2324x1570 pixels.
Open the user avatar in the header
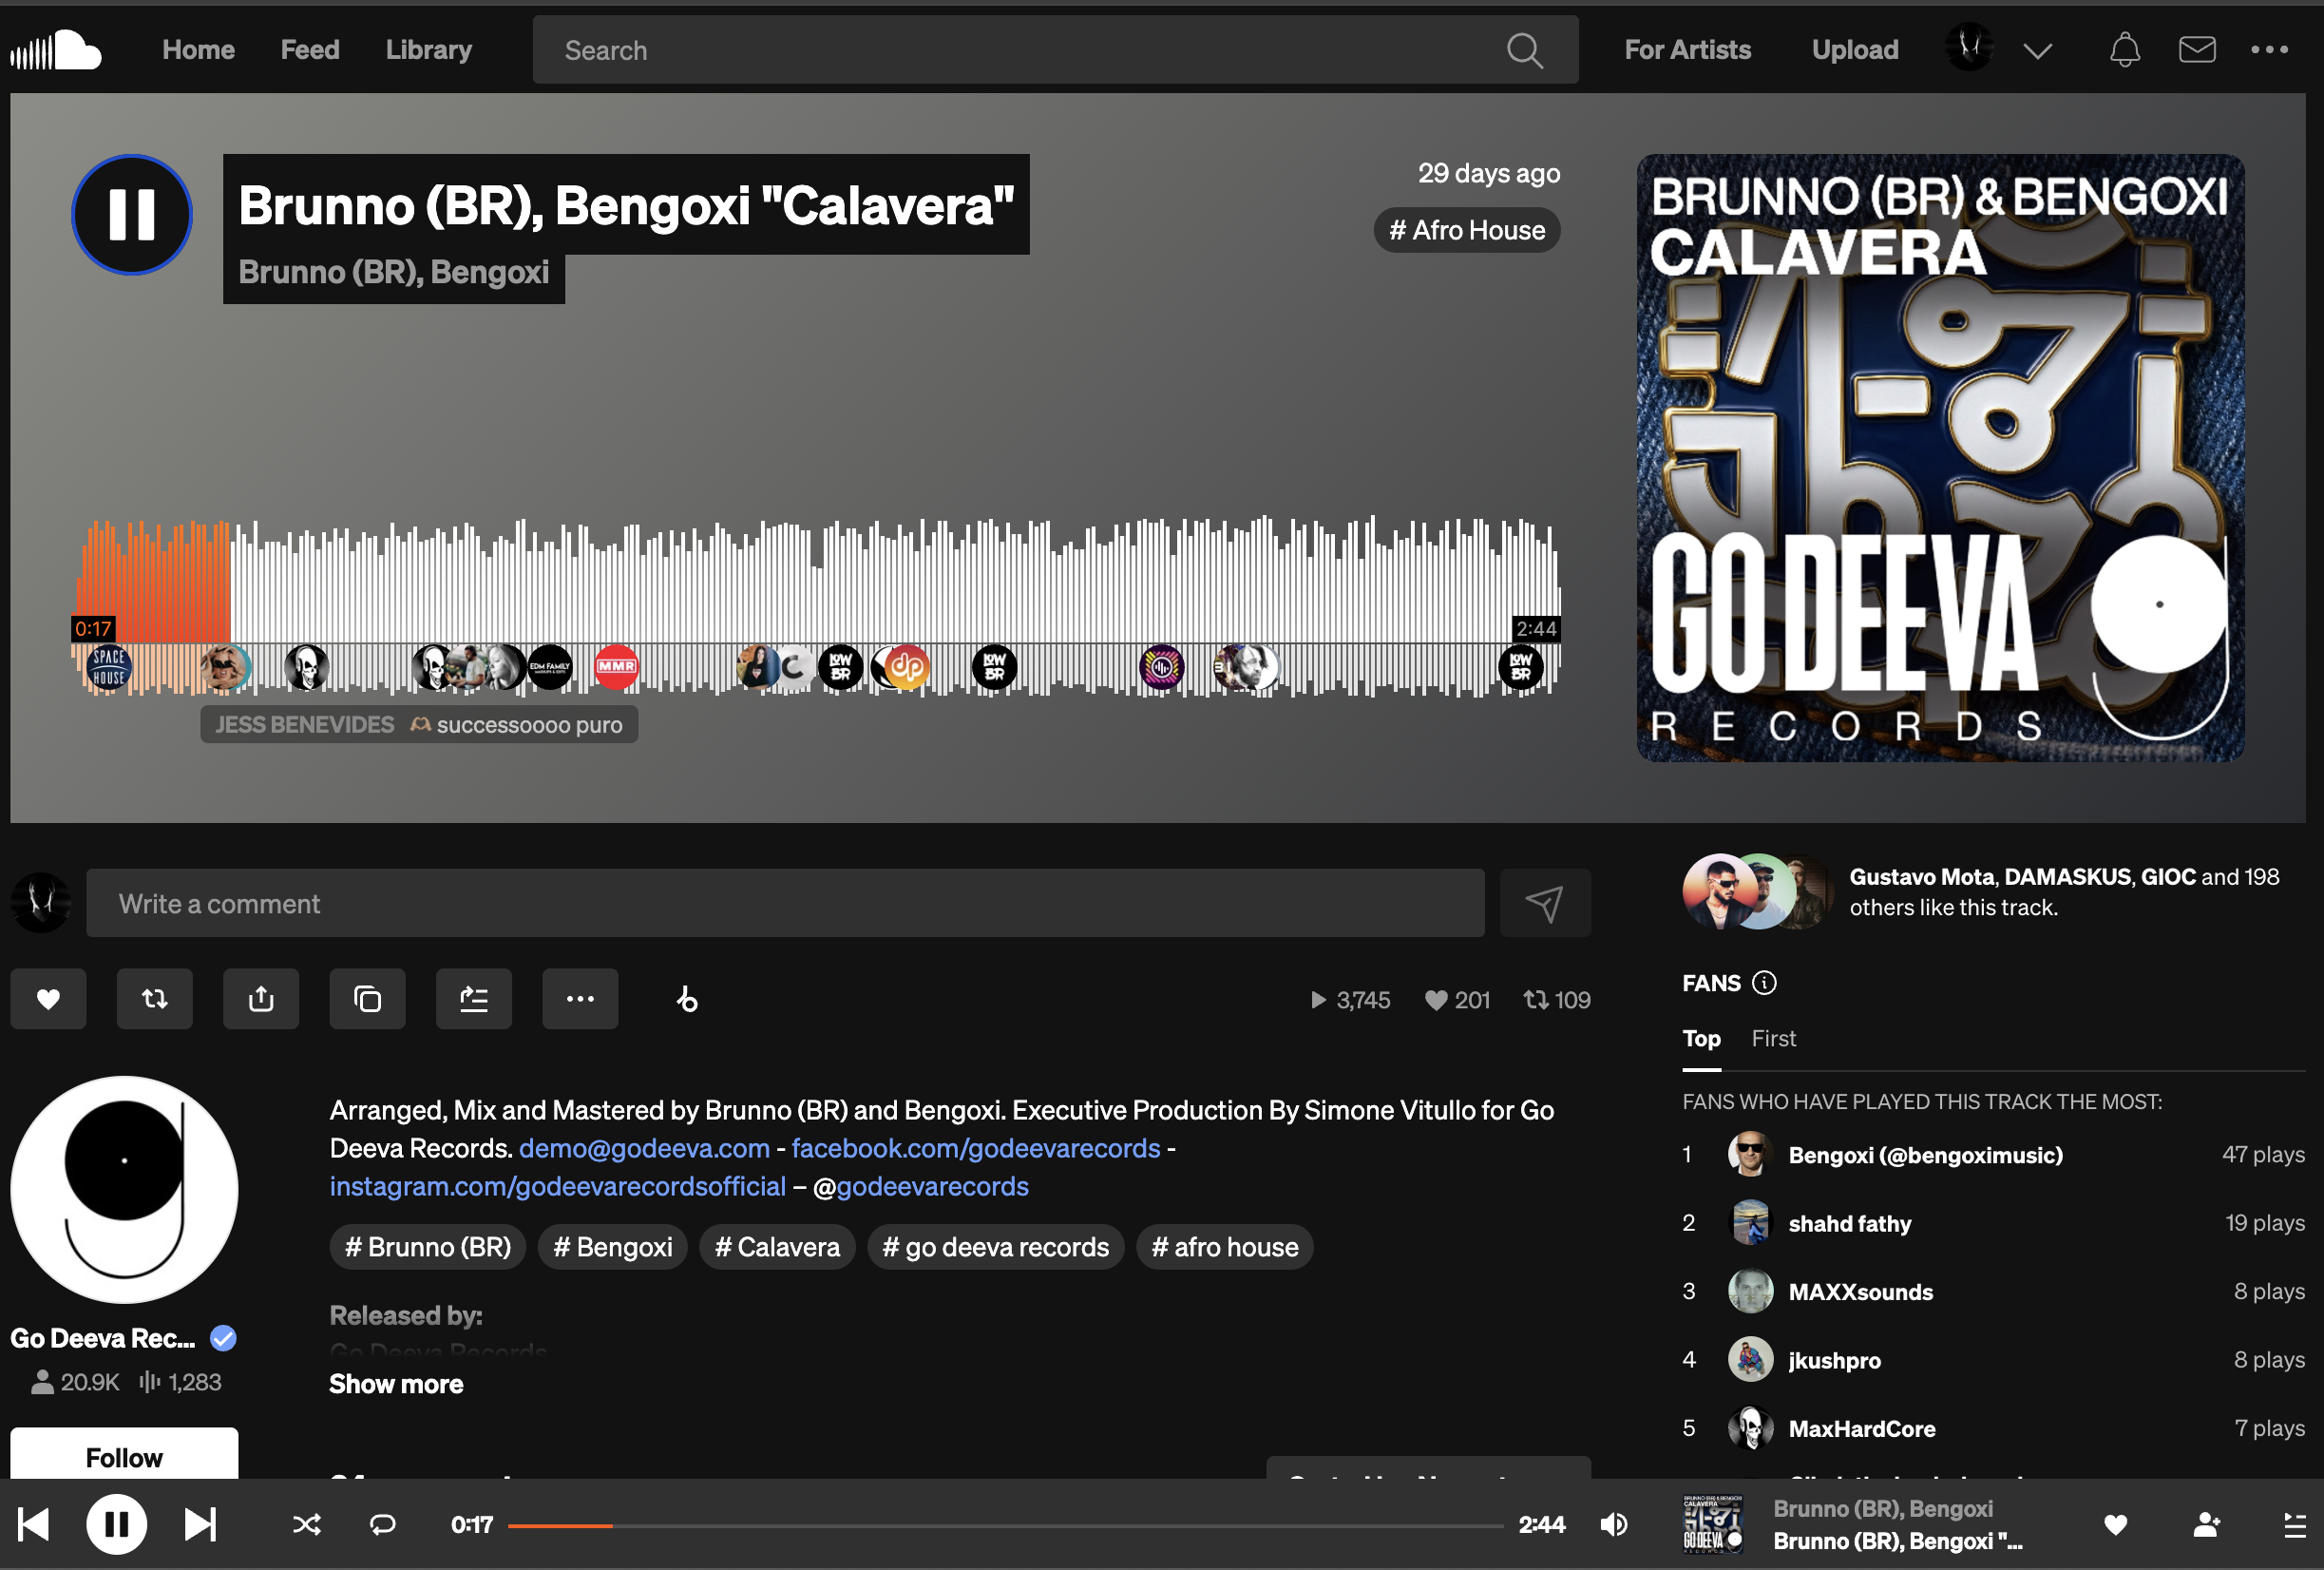point(1969,48)
